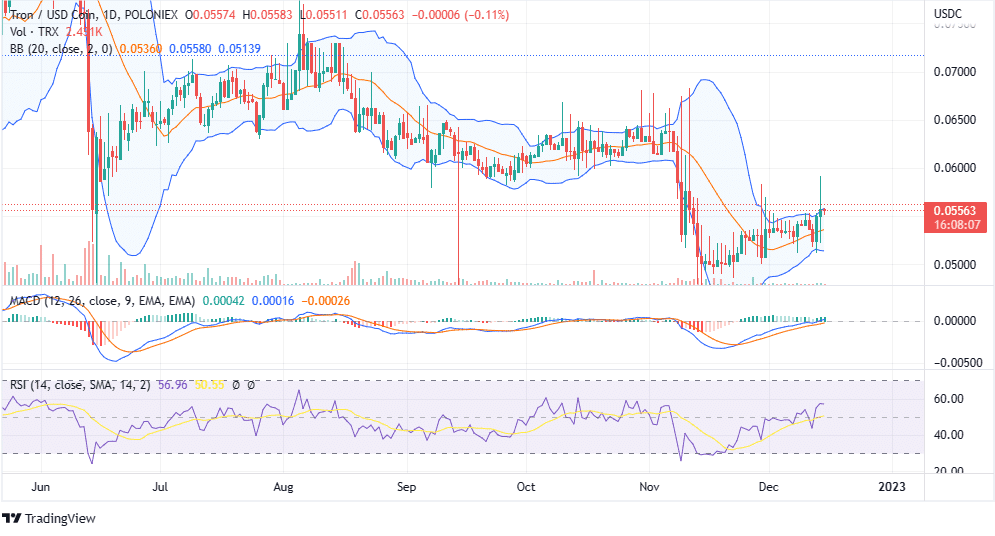
Task: Click the current price tag 0.05563
Action: click(x=955, y=211)
